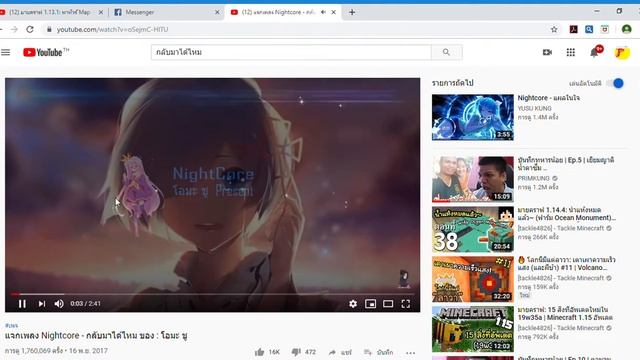
Task: Go forward in browser history
Action: [x=14, y=29]
